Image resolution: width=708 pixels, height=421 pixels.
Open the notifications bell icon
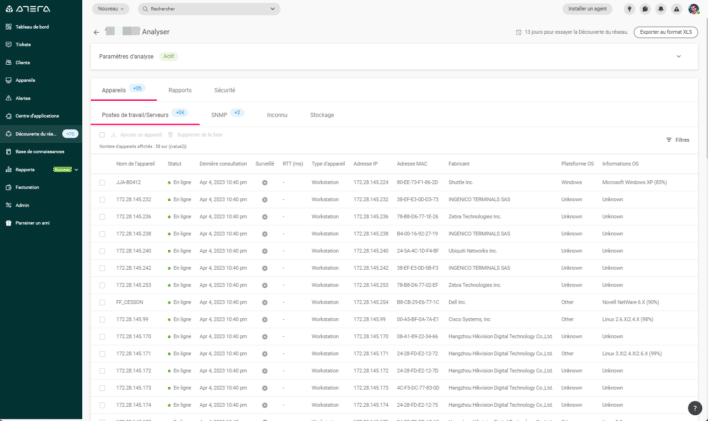click(x=661, y=8)
